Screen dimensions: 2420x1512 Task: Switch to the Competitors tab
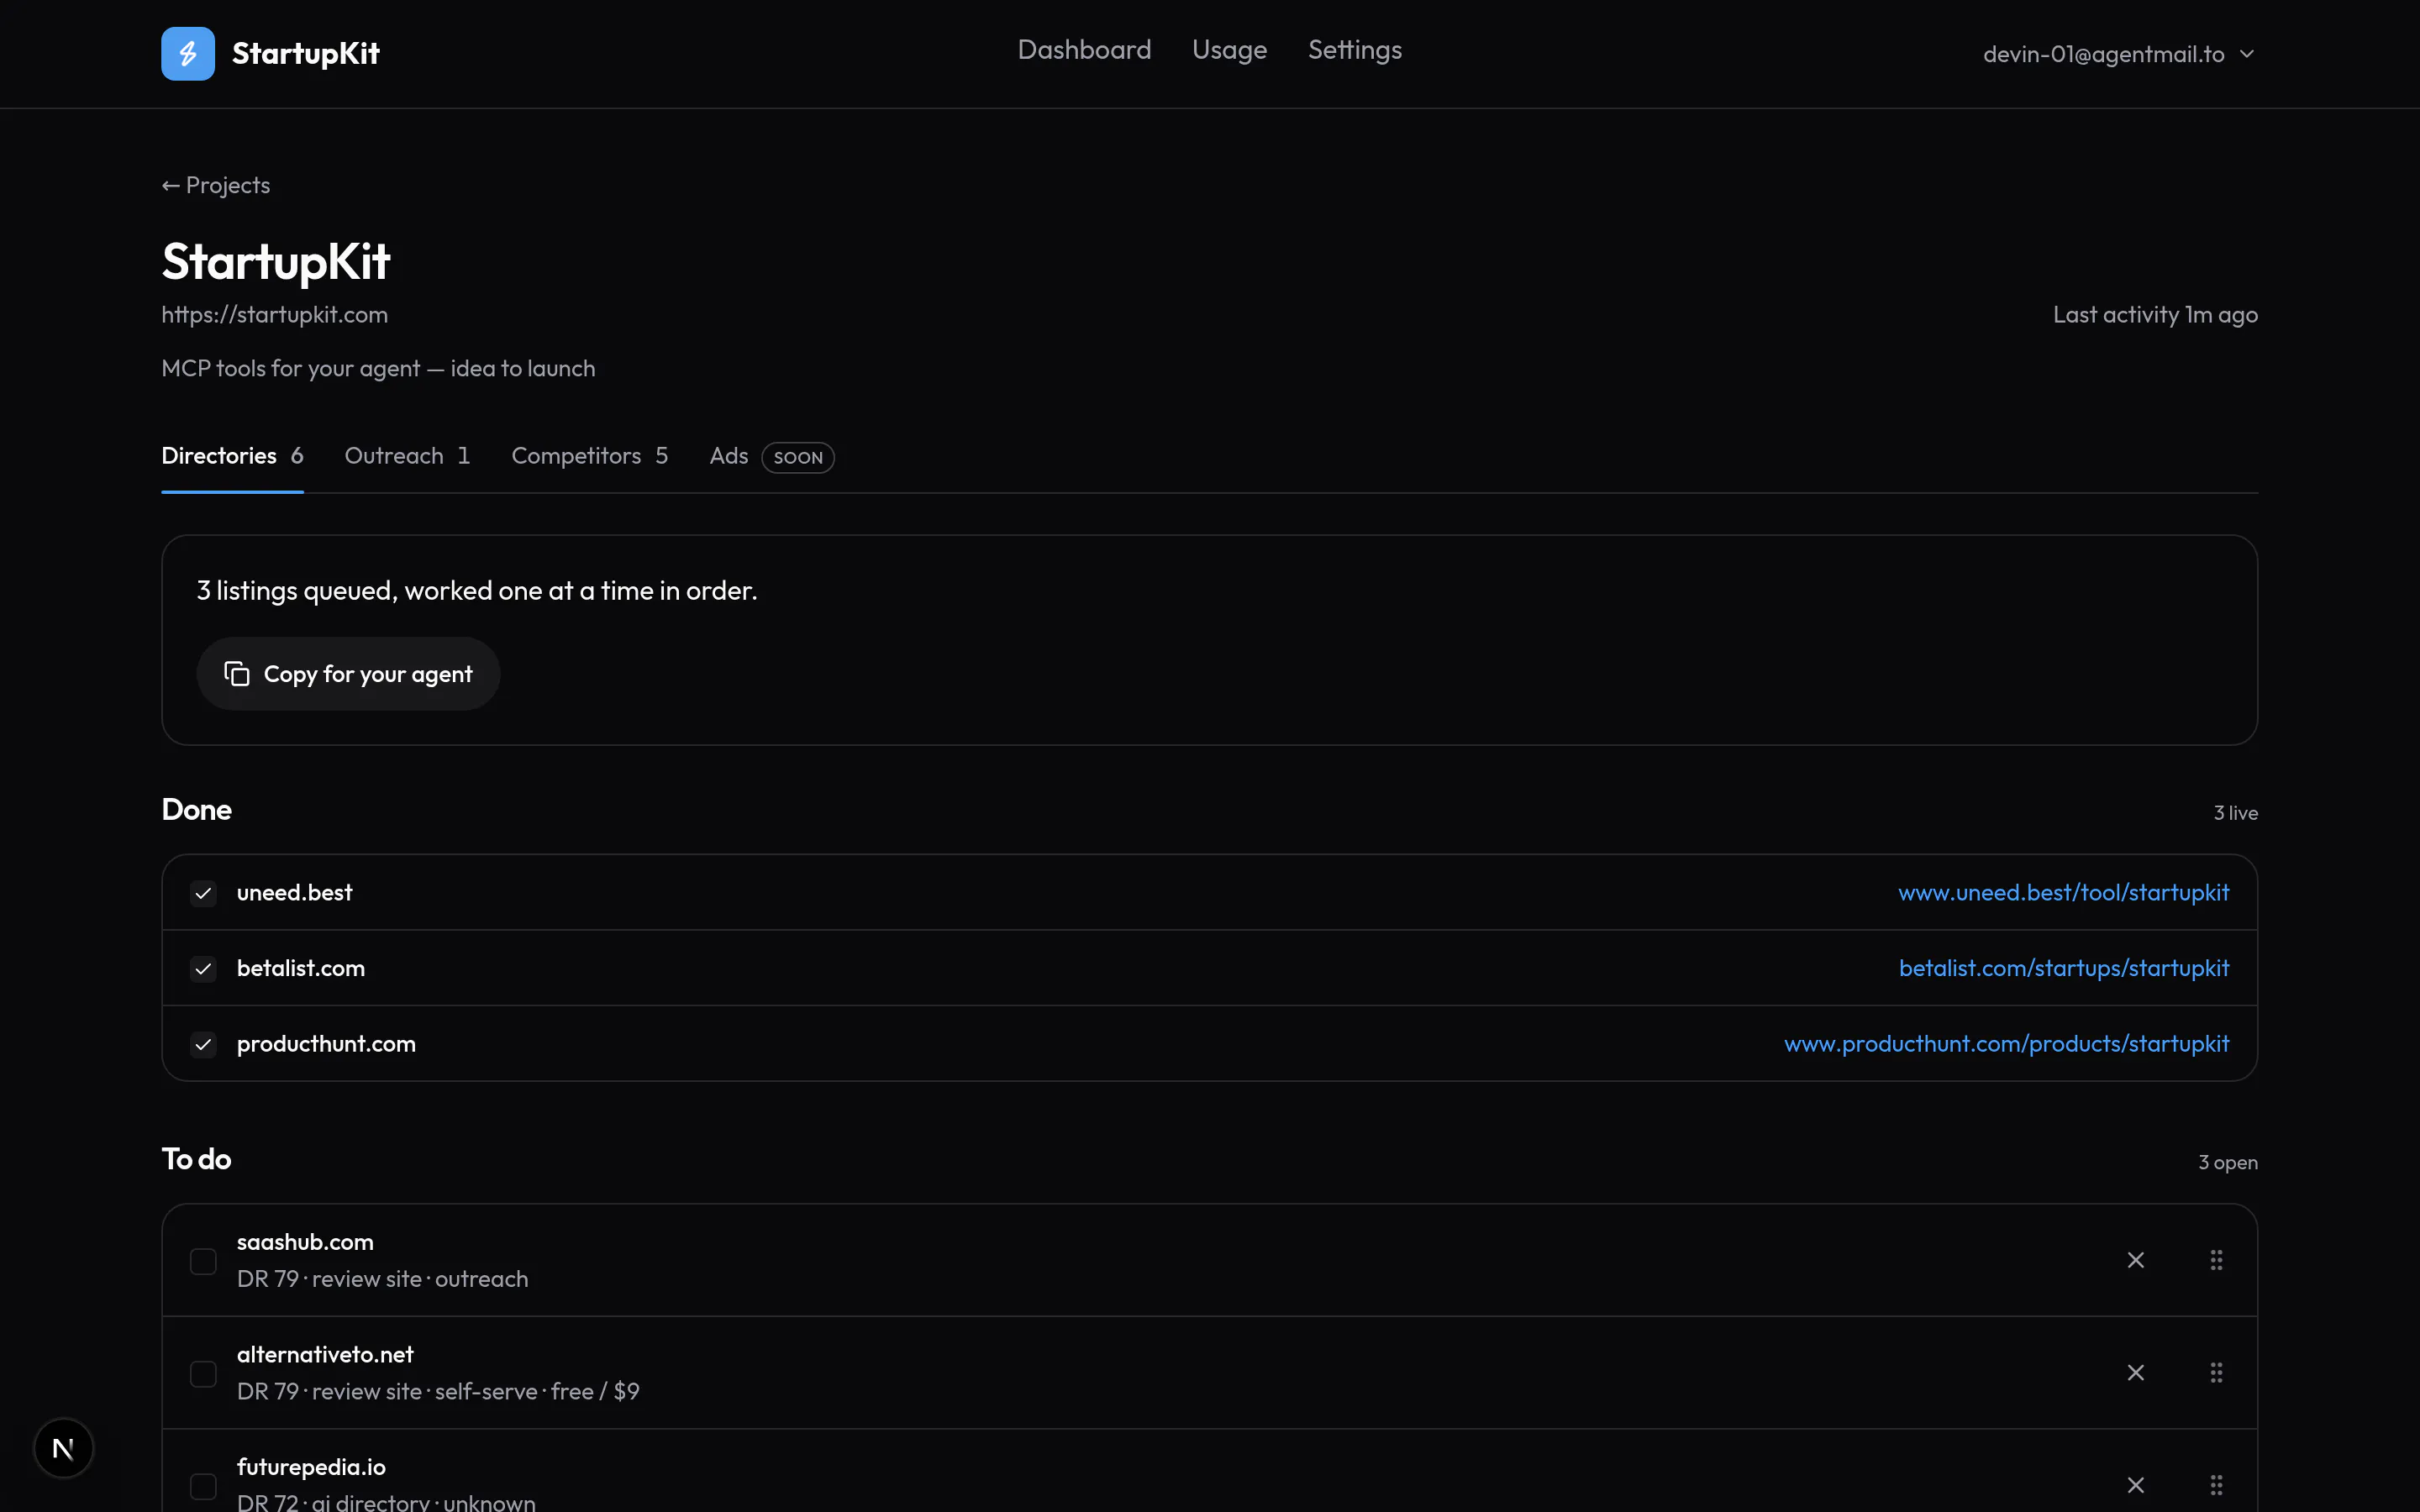(589, 456)
